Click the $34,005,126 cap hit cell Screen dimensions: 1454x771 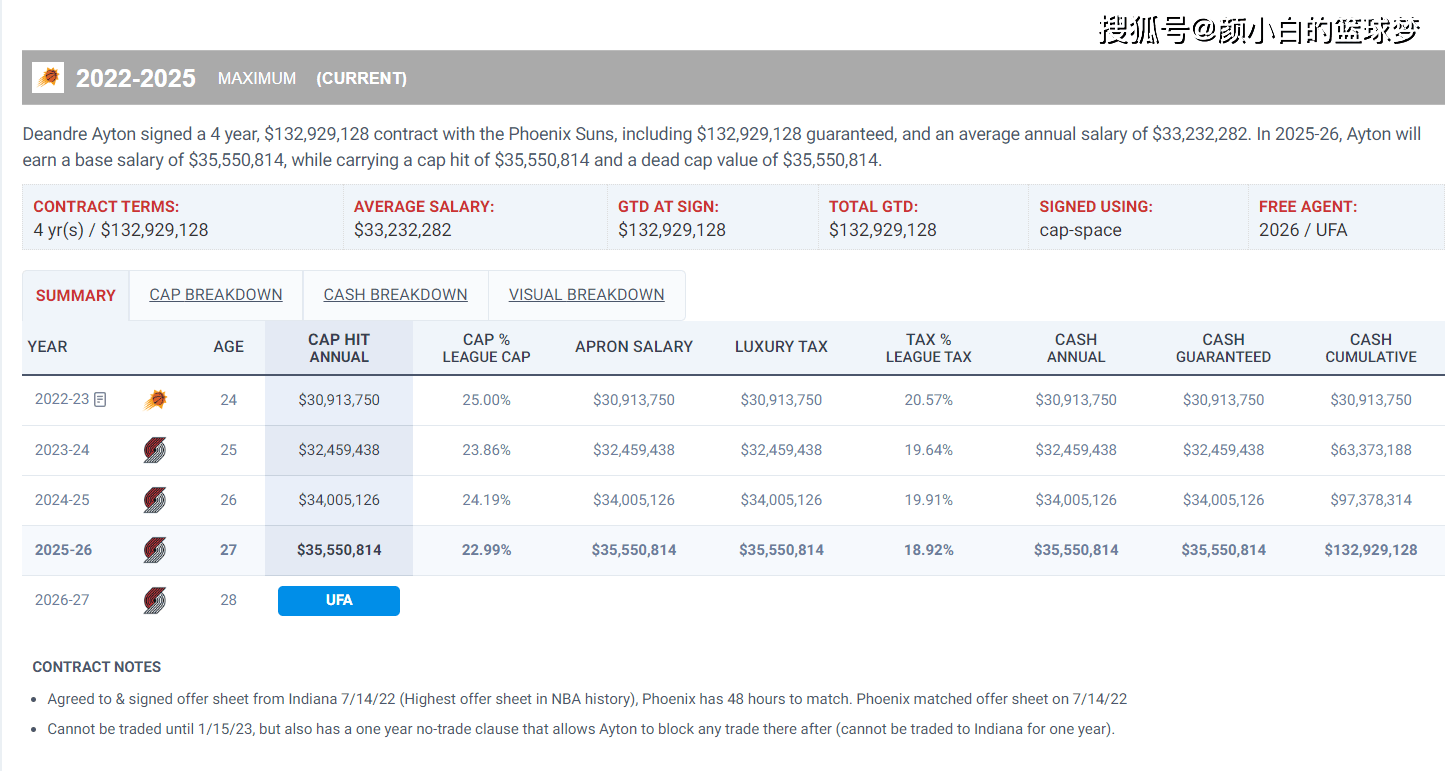coord(339,500)
